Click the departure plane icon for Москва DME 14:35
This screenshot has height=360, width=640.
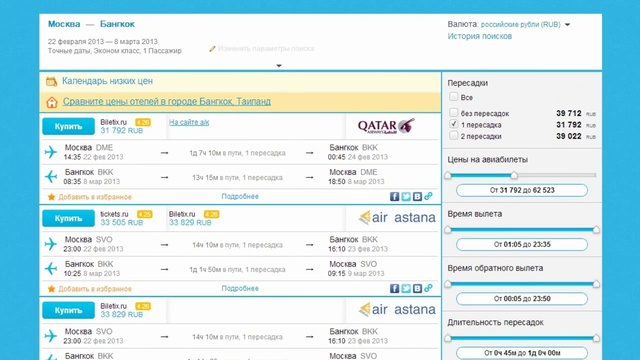[x=51, y=152]
